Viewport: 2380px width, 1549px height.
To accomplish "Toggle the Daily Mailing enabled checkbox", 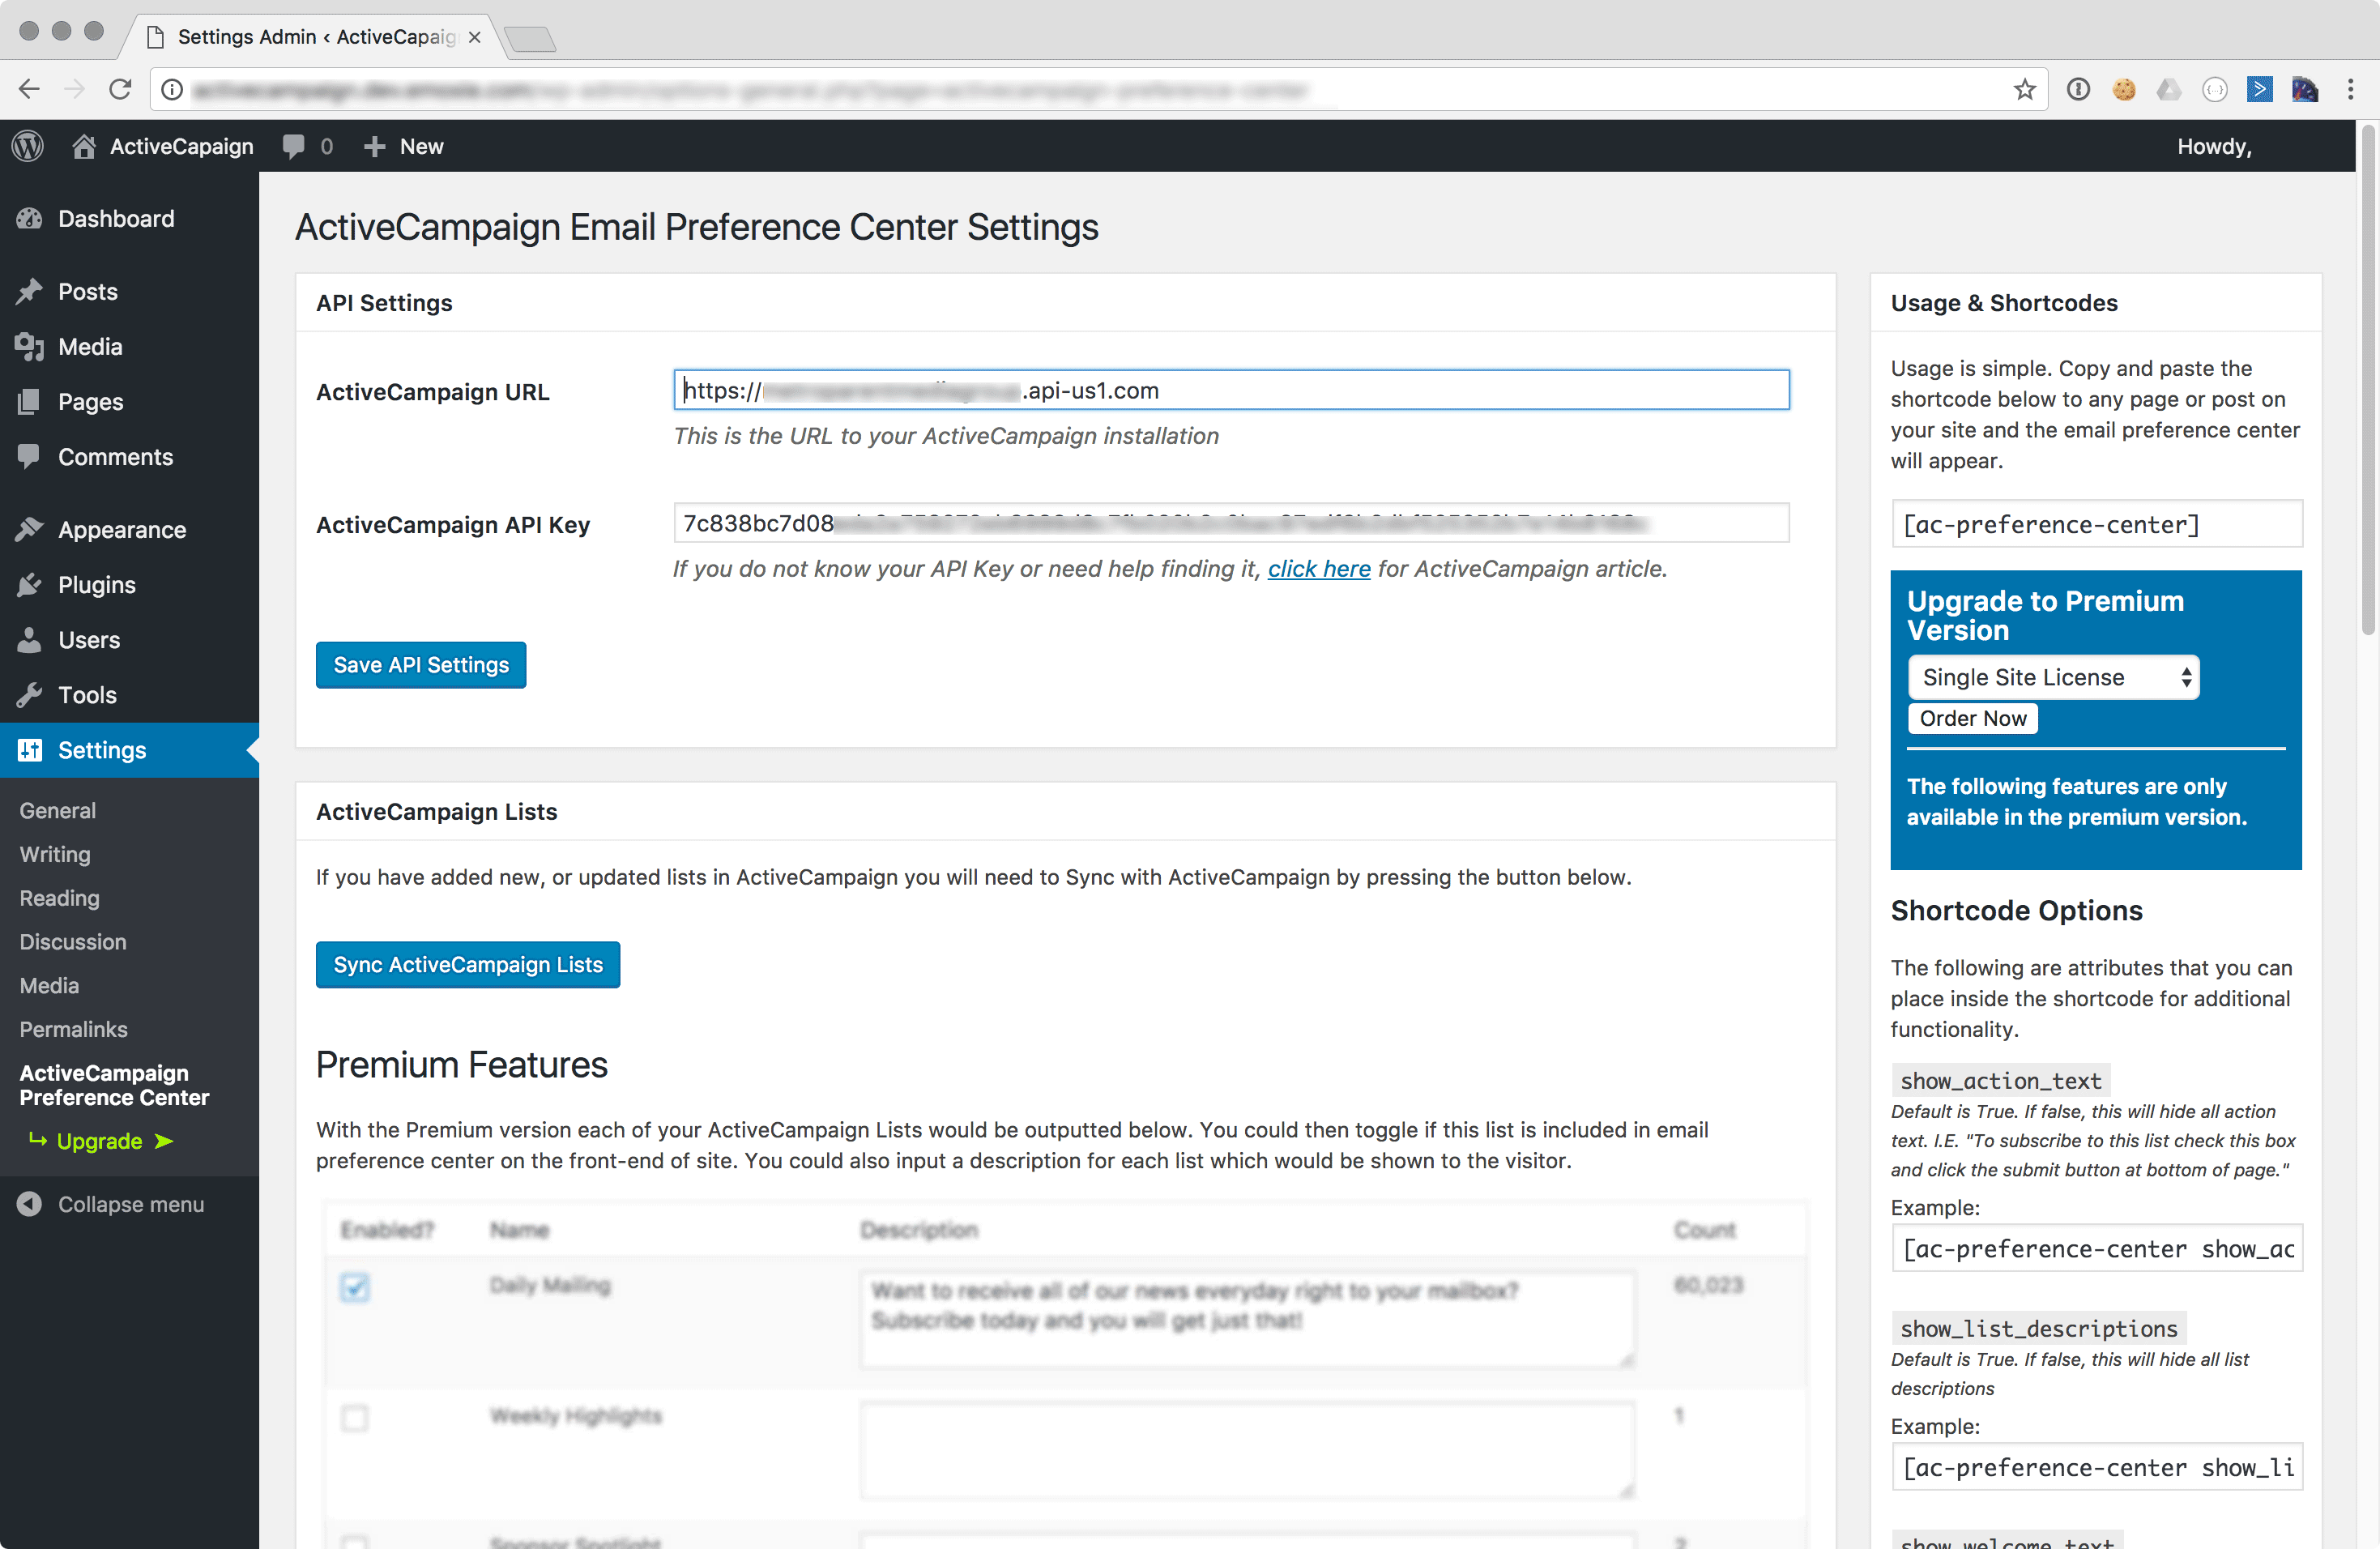I will (x=355, y=1287).
